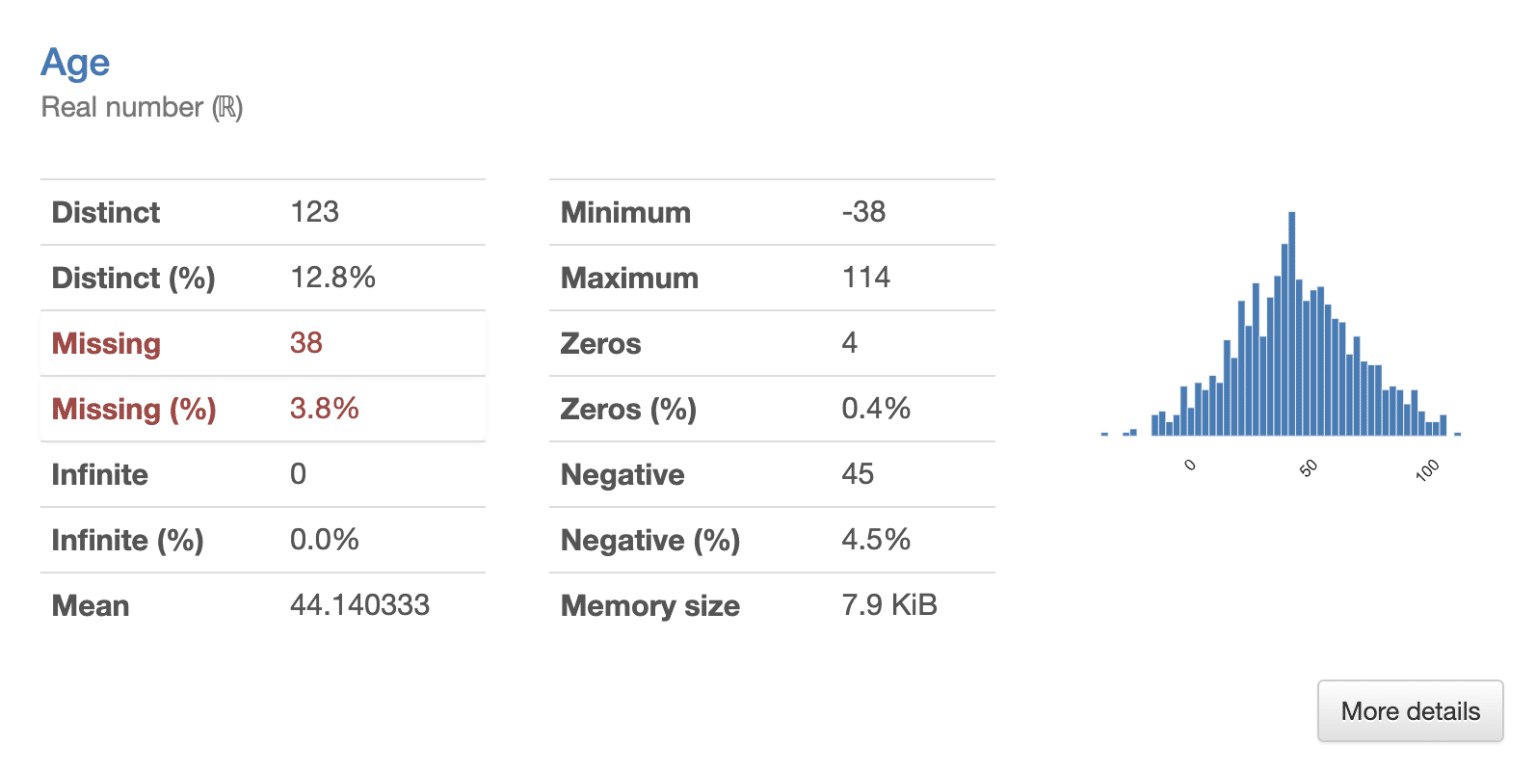Select the Missing count value 38
This screenshot has height=773, width=1536.
coord(306,344)
